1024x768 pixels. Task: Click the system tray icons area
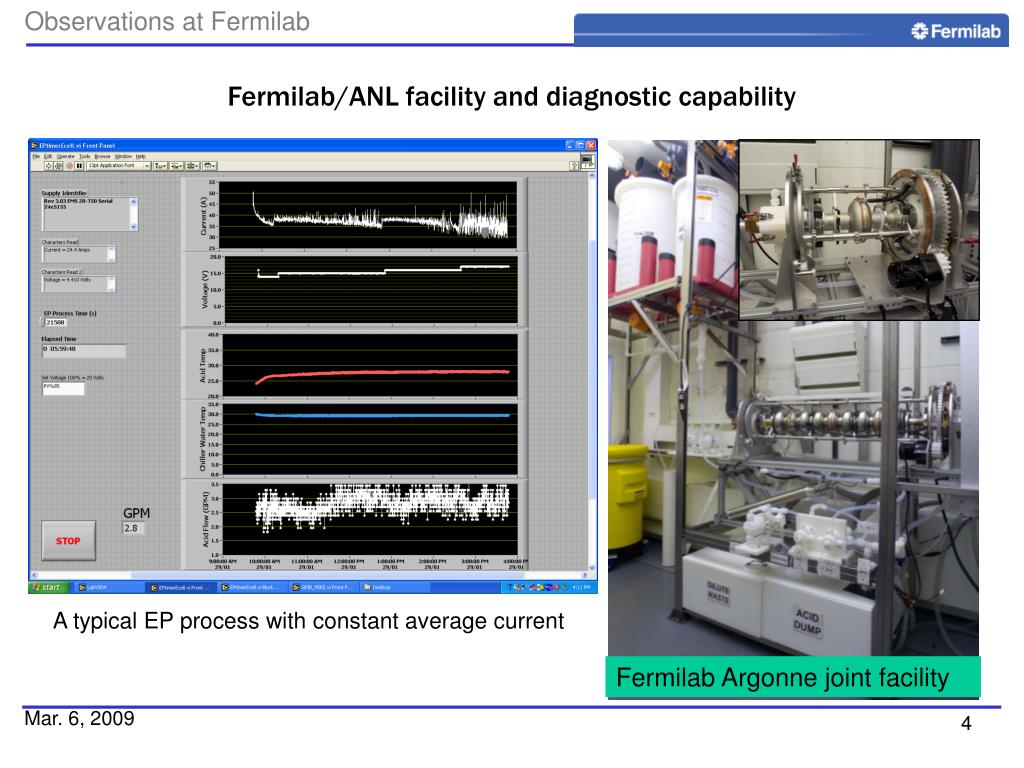(539, 588)
